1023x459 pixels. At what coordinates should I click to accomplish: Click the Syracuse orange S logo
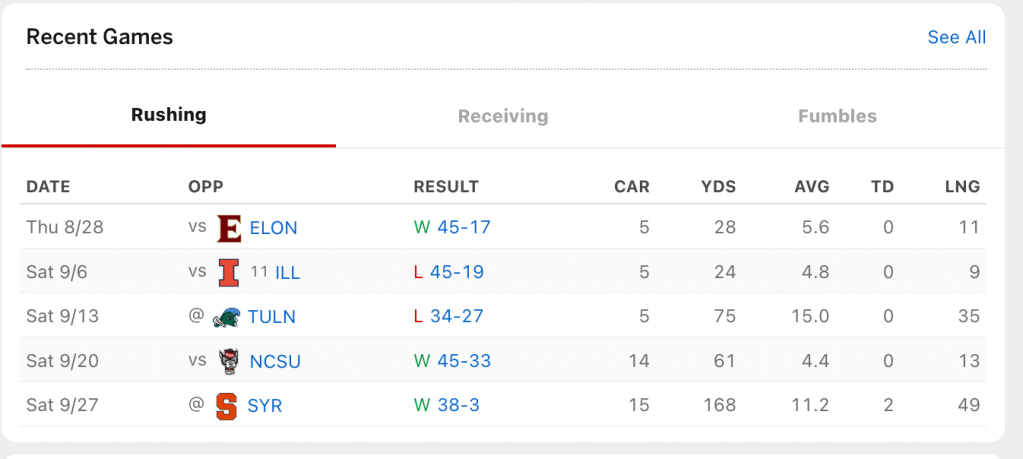227,406
